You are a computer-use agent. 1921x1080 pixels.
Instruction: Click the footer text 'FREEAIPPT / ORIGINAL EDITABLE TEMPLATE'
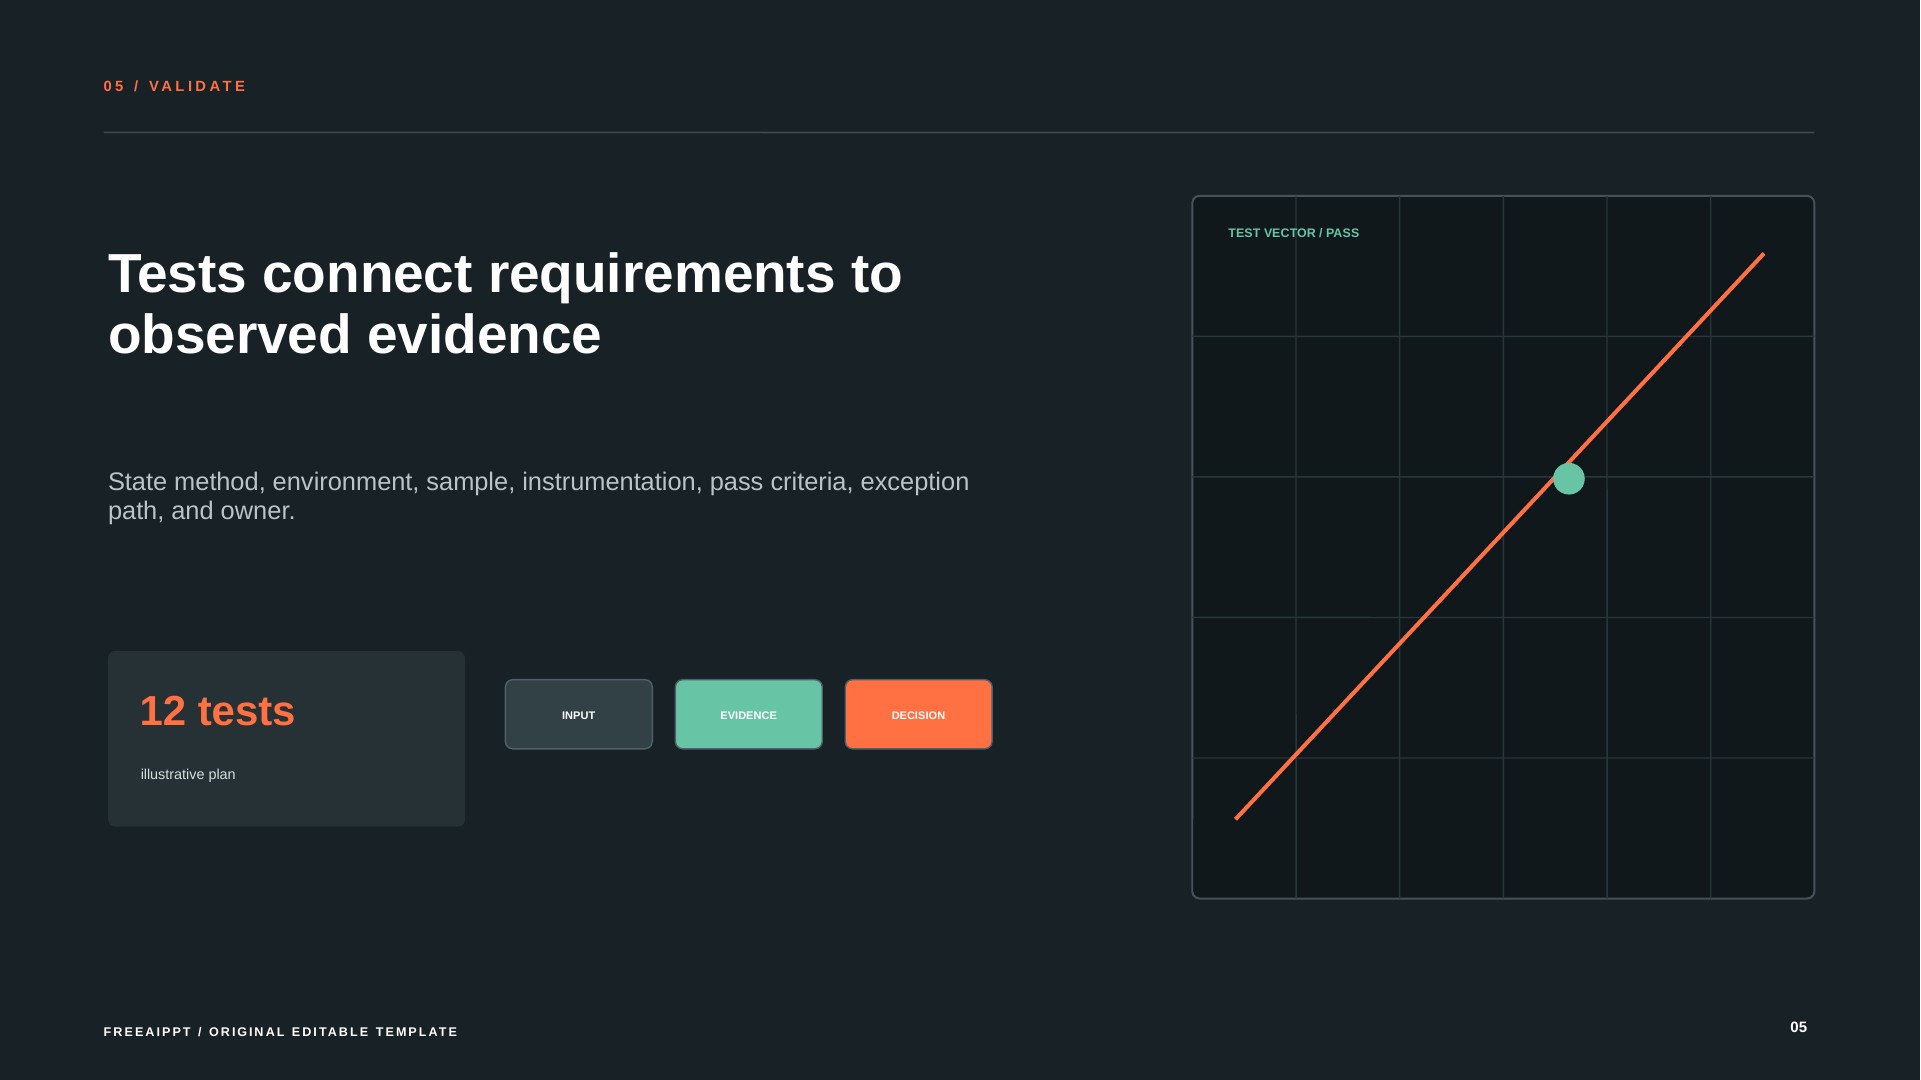(x=281, y=1031)
